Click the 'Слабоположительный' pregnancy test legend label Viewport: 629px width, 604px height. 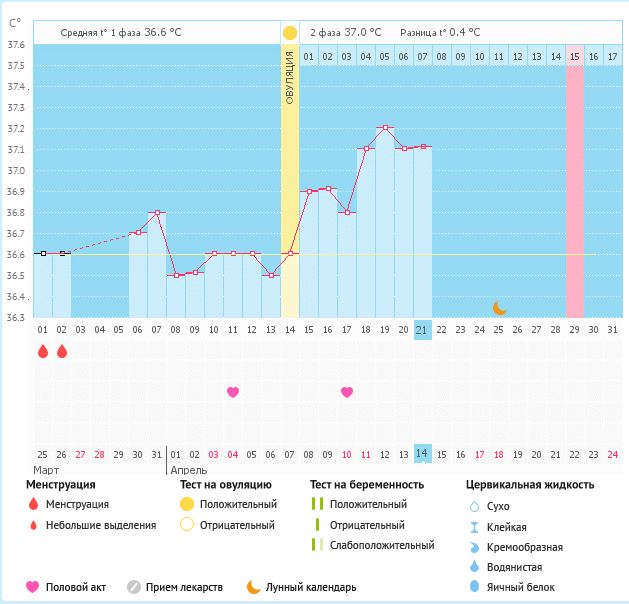[x=382, y=545]
